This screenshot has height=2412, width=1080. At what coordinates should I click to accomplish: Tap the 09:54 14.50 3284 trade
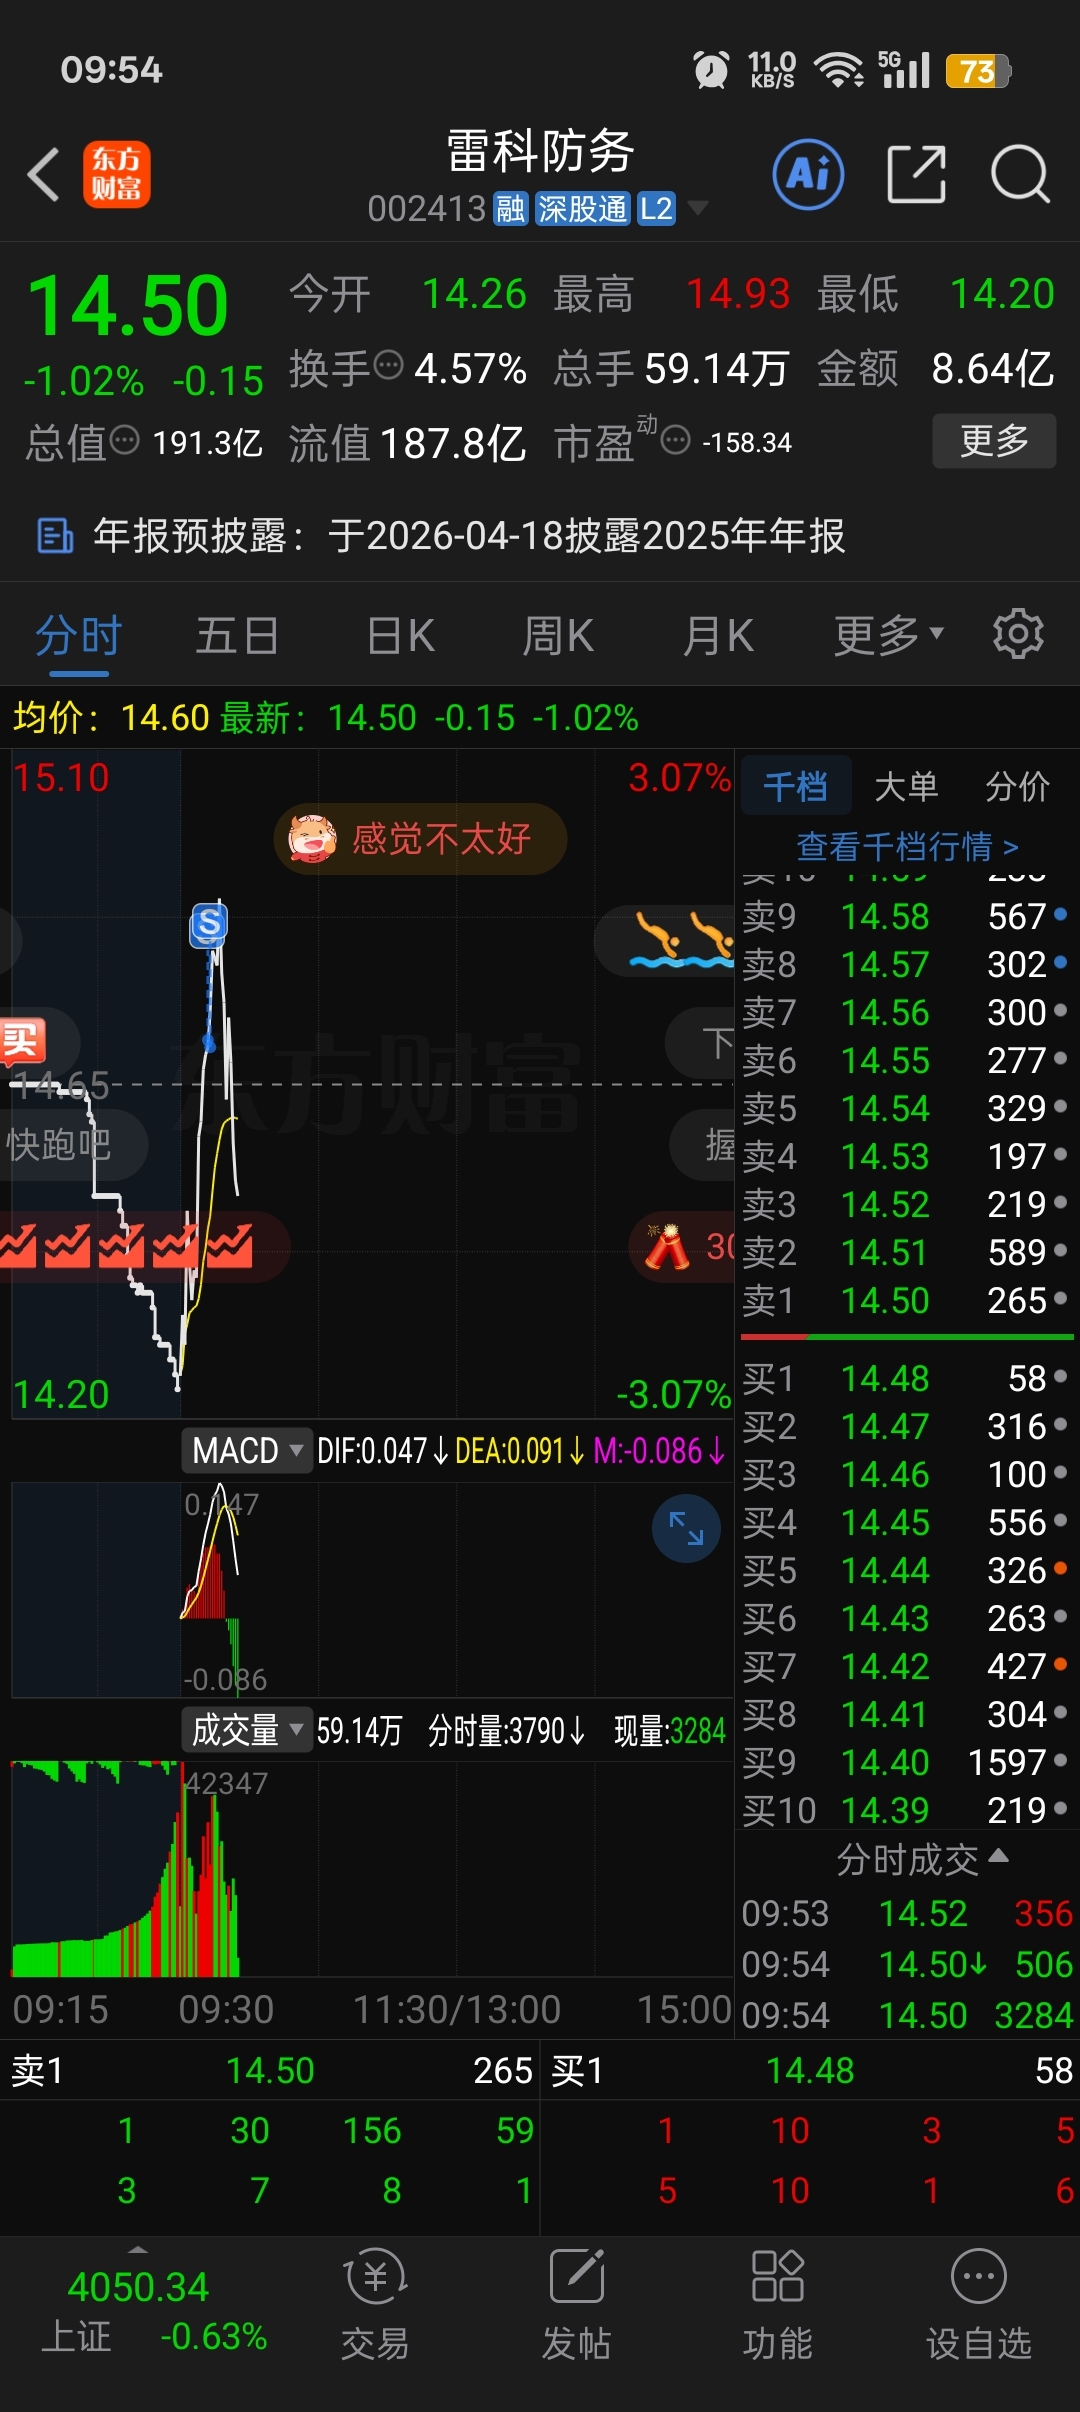(906, 2015)
